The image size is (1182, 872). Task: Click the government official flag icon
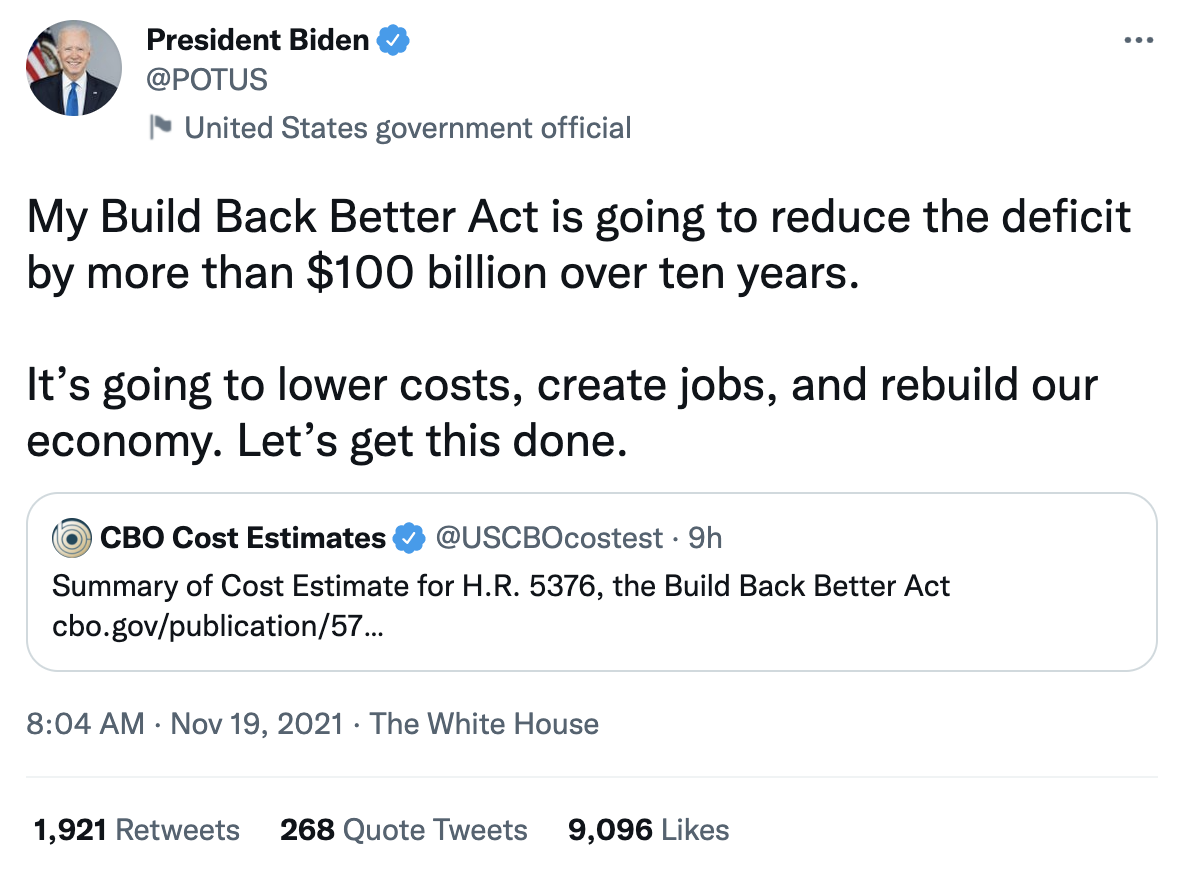[x=160, y=127]
